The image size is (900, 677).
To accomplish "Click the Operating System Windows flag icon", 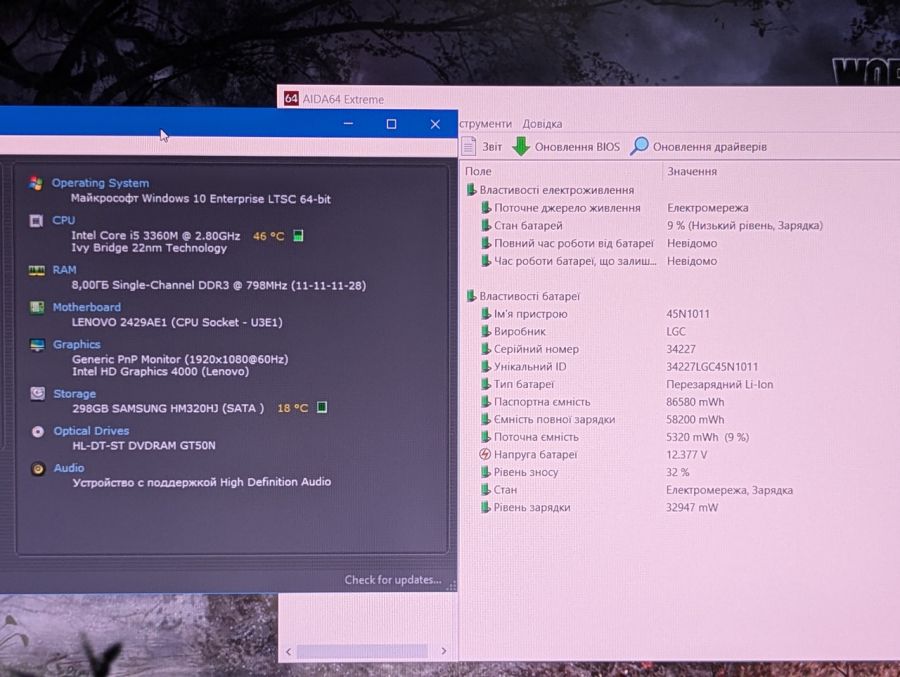I will click(36, 183).
